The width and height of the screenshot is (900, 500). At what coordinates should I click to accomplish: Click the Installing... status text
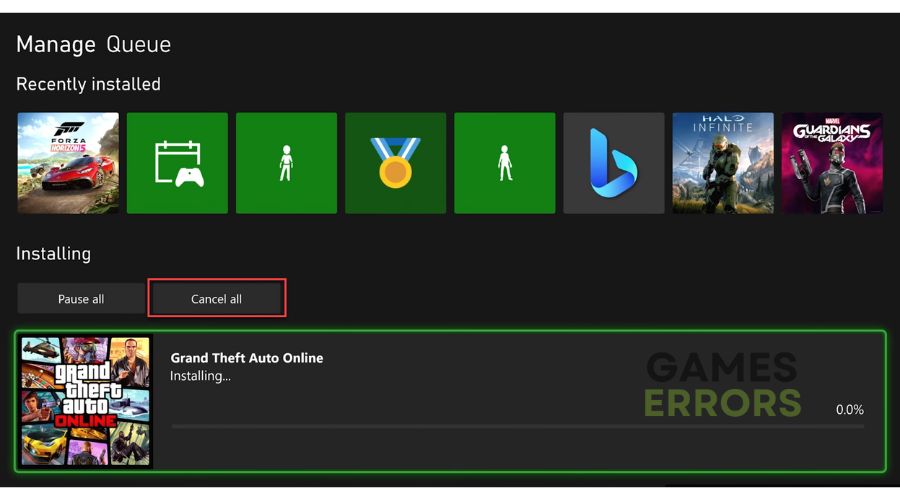pyautogui.click(x=200, y=376)
